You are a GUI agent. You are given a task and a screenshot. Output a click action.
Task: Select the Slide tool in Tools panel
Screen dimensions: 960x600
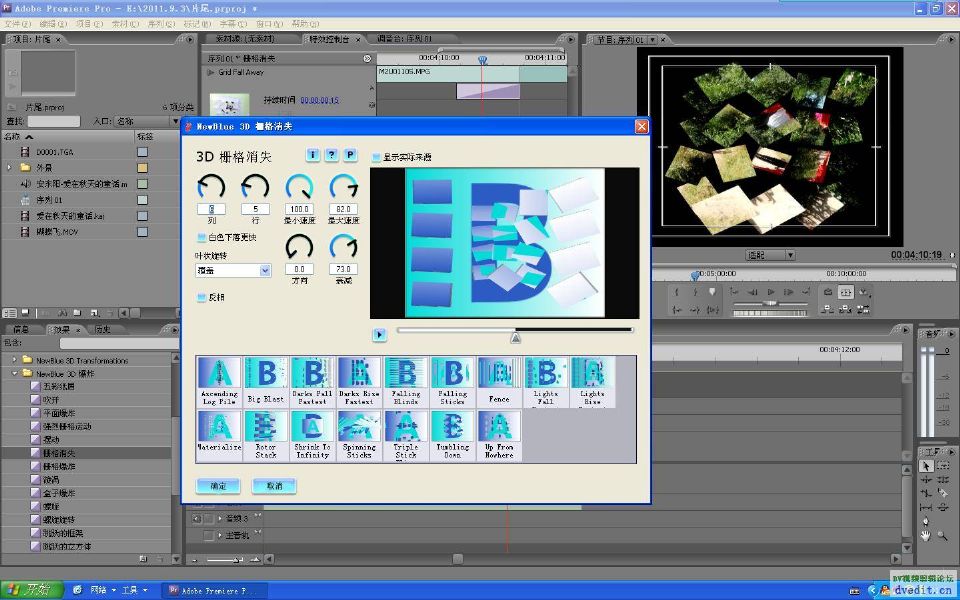pos(943,508)
